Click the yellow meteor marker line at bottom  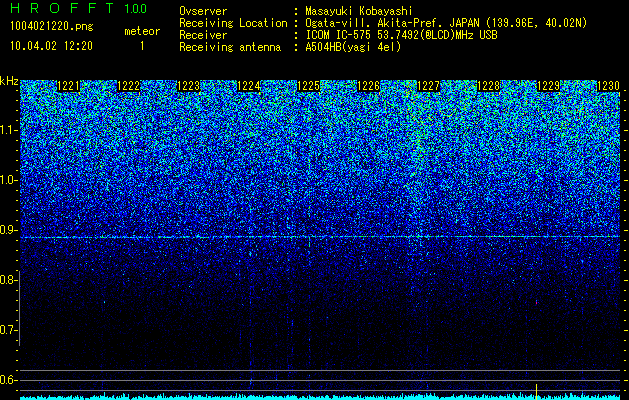pos(536,391)
